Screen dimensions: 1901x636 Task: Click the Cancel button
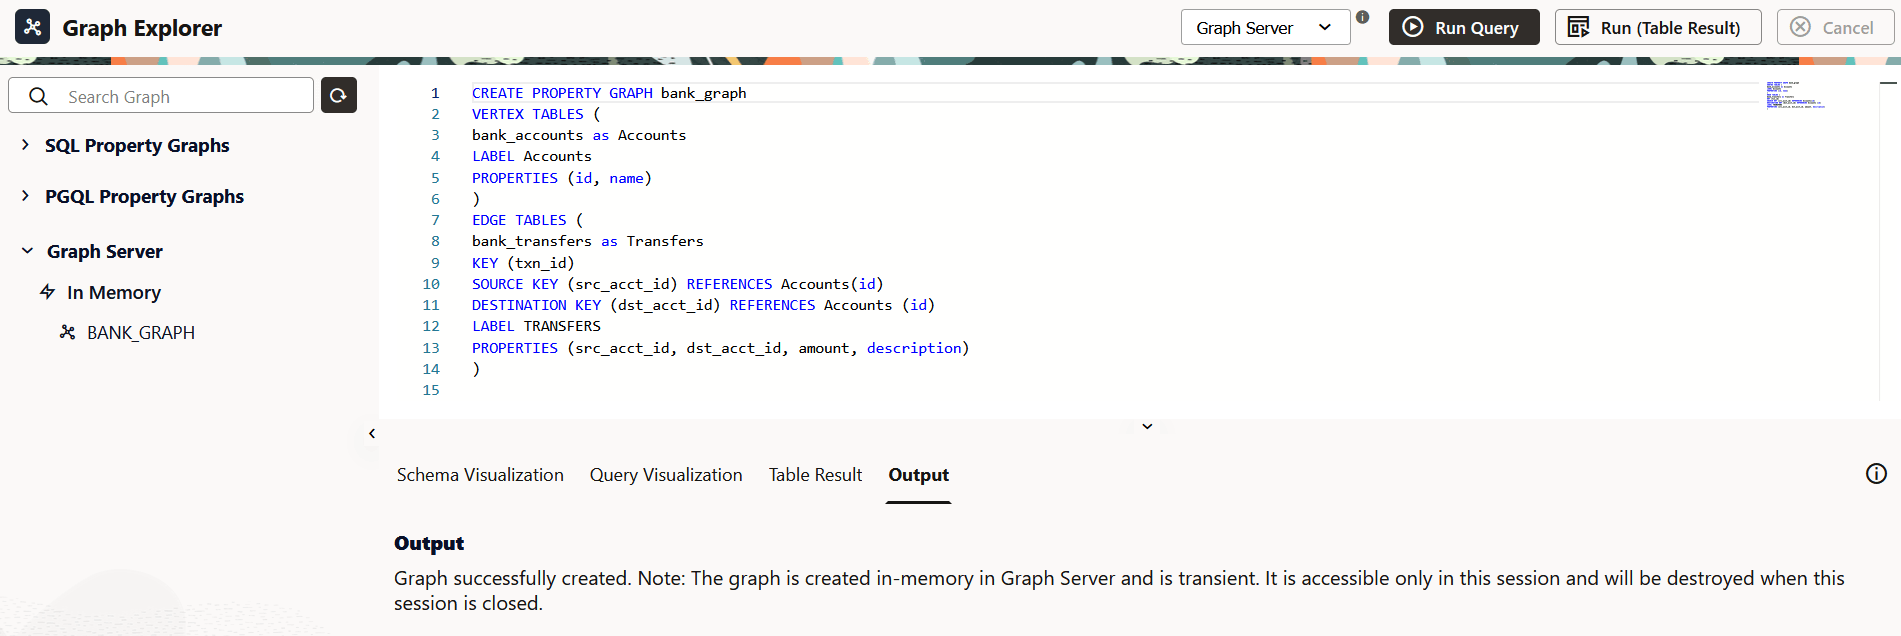tap(1835, 27)
